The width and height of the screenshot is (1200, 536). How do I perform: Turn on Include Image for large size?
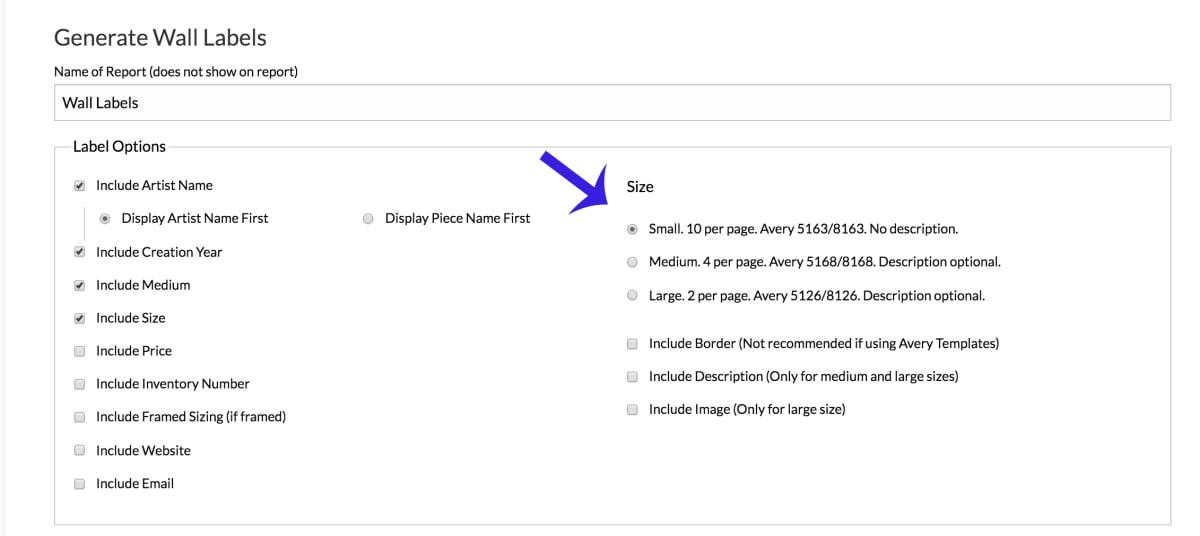(632, 410)
